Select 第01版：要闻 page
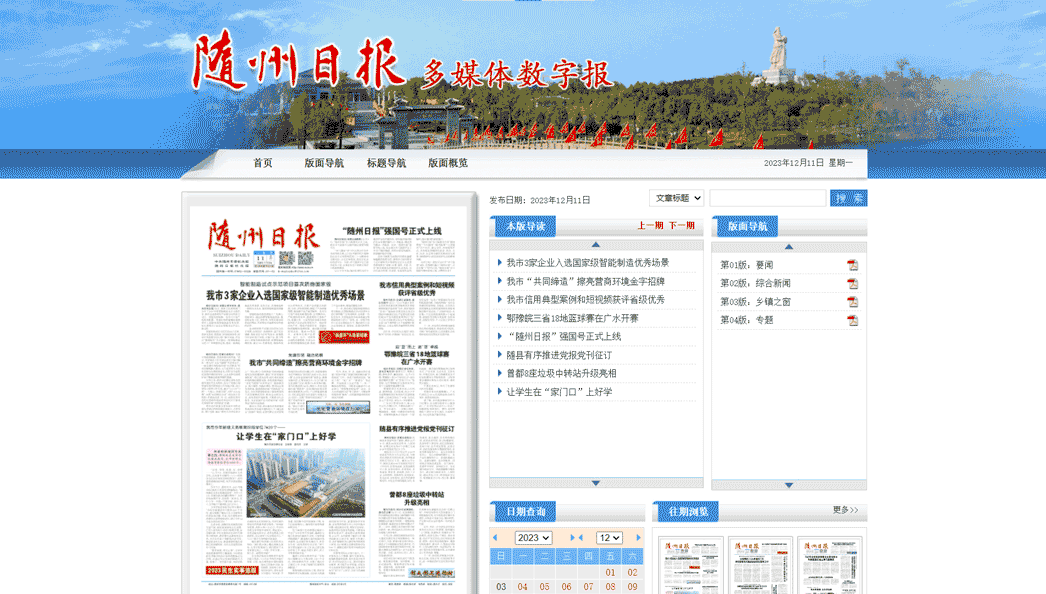The image size is (1046, 594). point(746,265)
